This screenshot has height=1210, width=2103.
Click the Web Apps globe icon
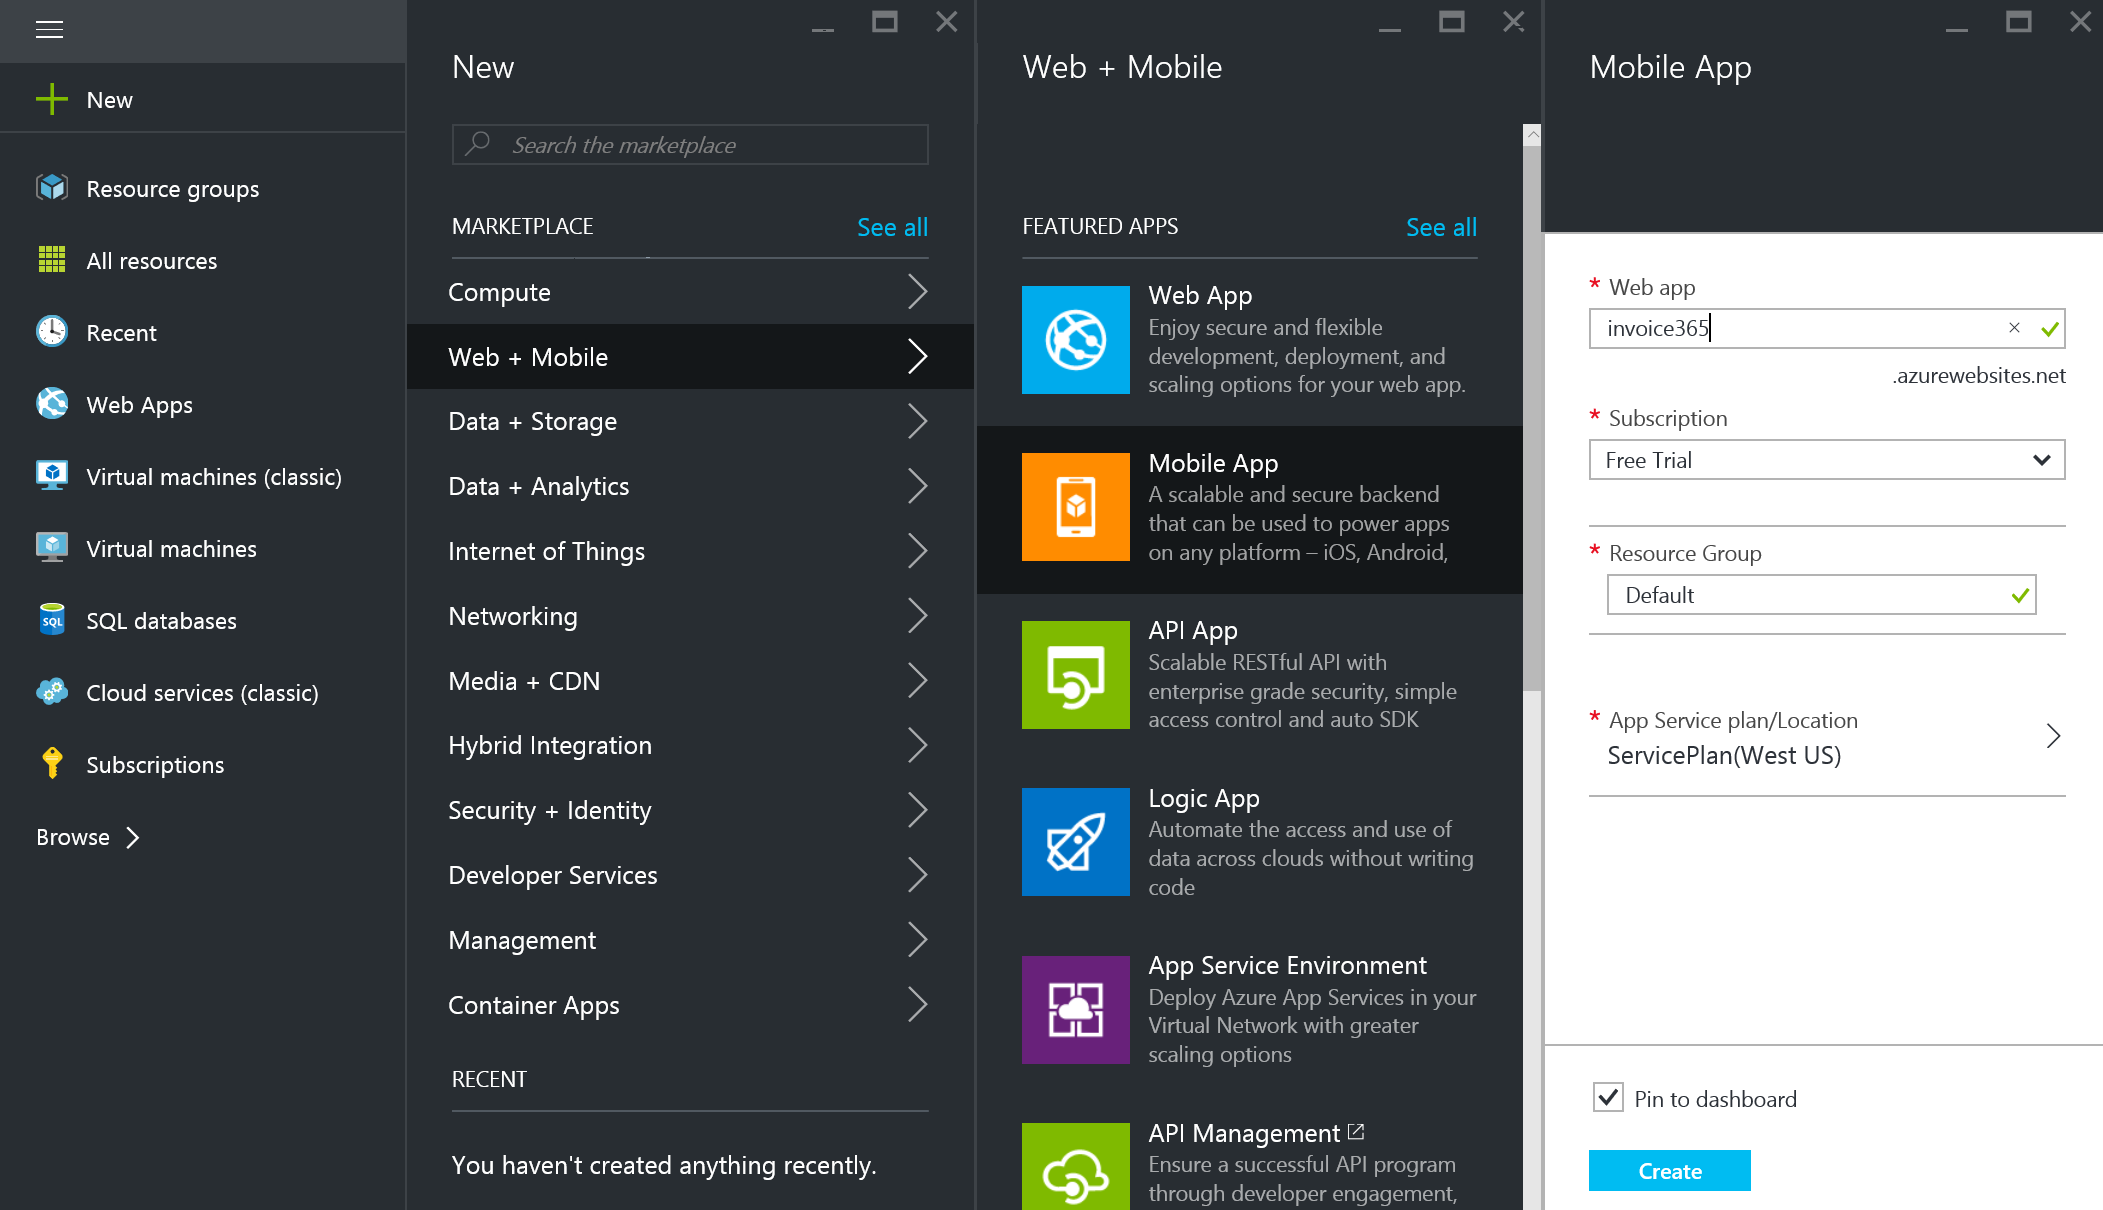click(x=52, y=404)
